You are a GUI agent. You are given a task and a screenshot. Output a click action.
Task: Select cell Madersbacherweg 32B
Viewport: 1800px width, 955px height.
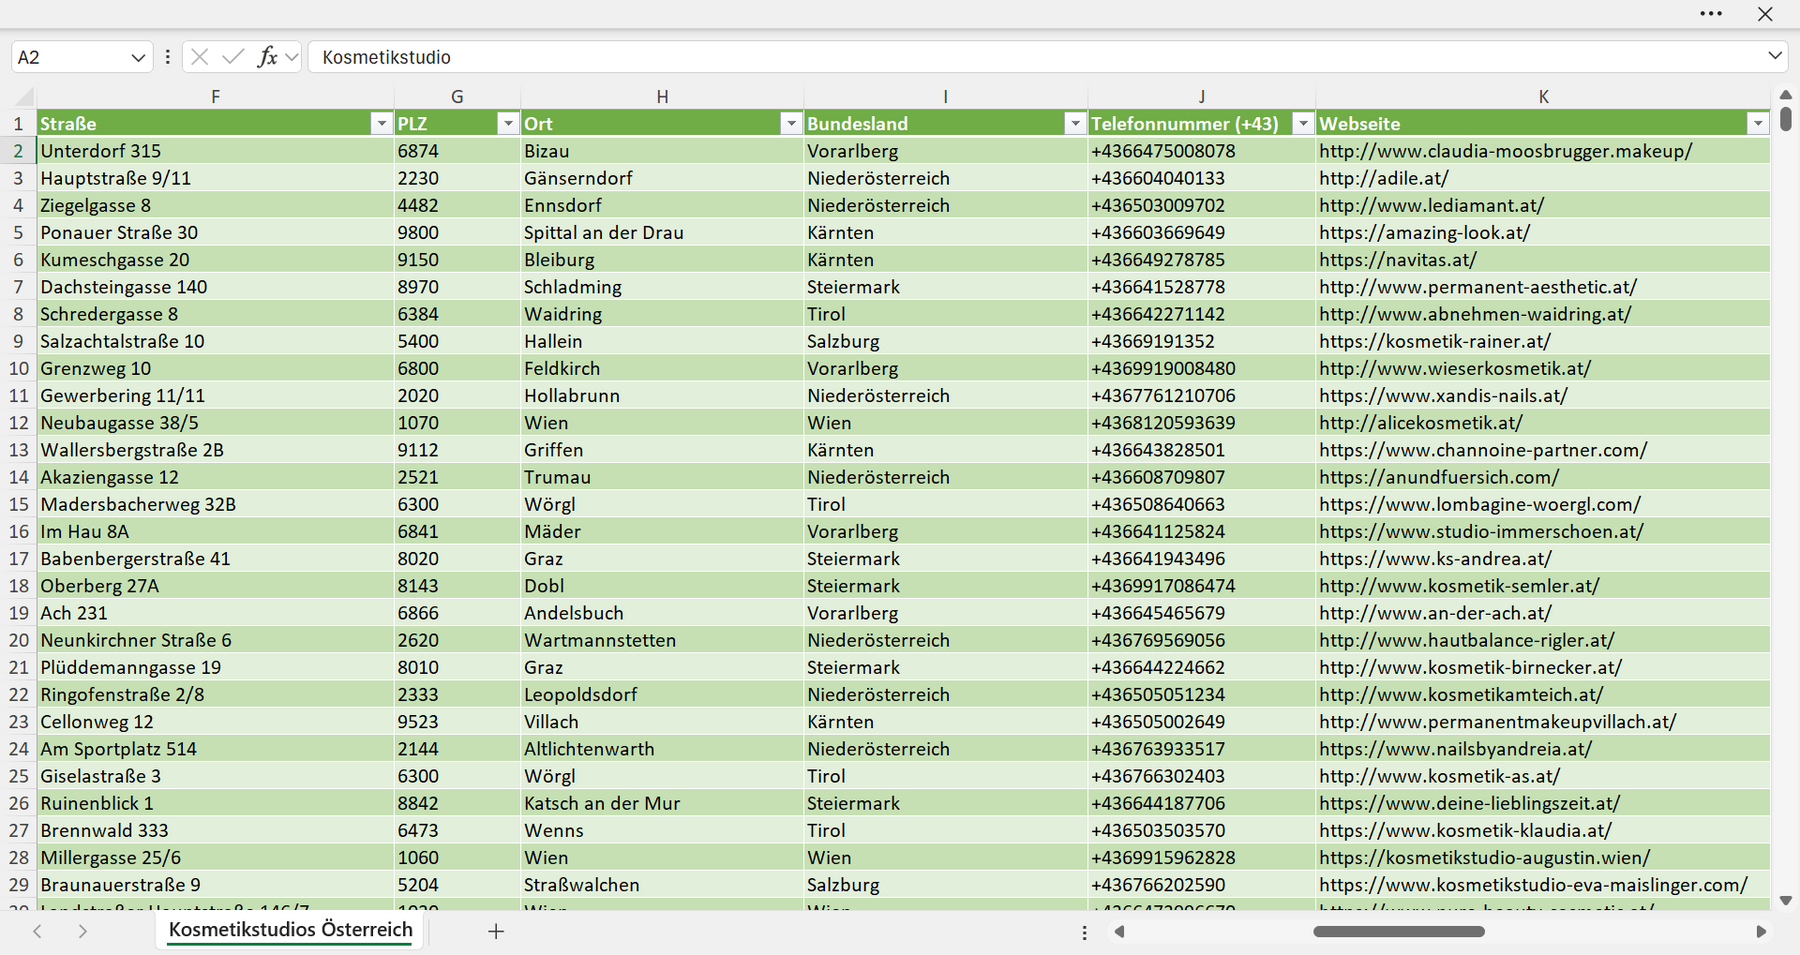click(215, 504)
